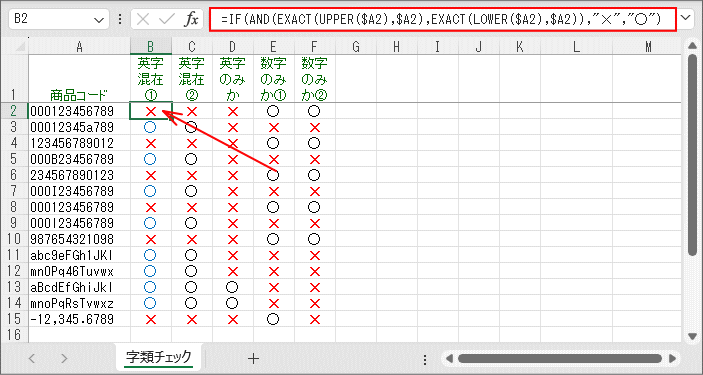
Task: Click the ○ in cell D14
Action: coord(232,303)
